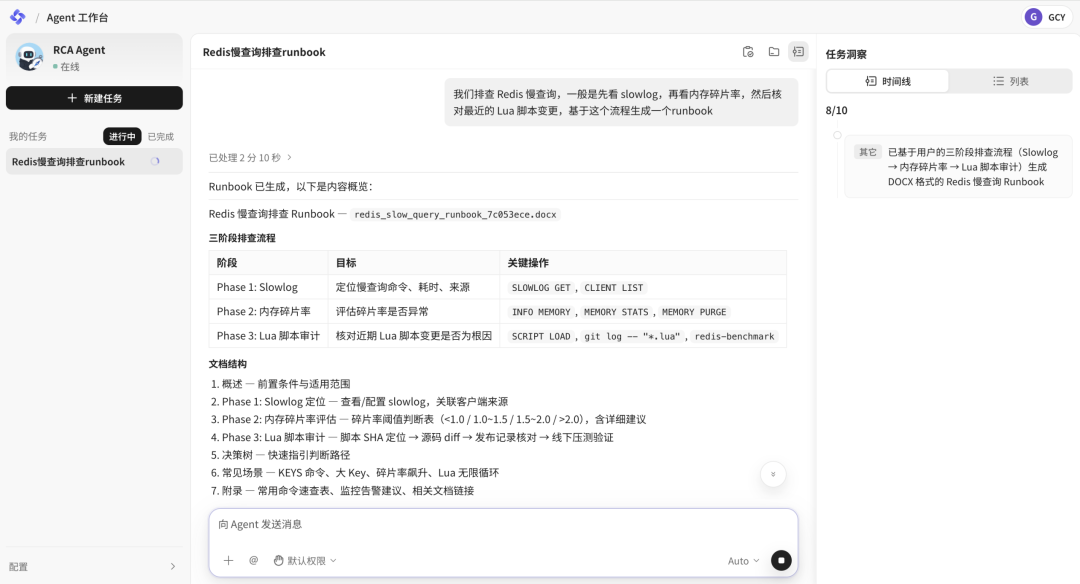The width and height of the screenshot is (1080, 584).
Task: Open the redis_slow_query_runbook docx file name
Action: [455, 215]
